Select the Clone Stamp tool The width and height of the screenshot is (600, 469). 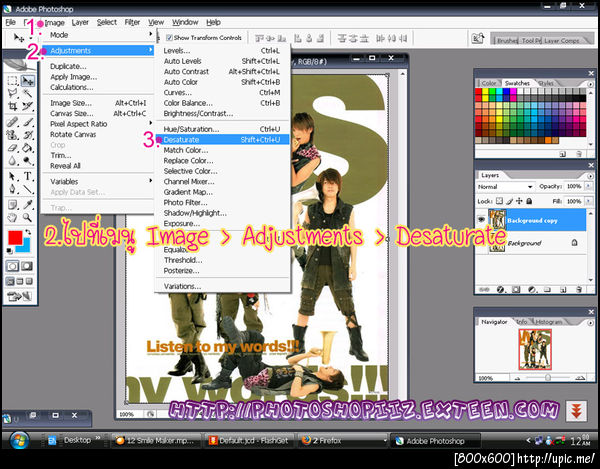(x=13, y=135)
